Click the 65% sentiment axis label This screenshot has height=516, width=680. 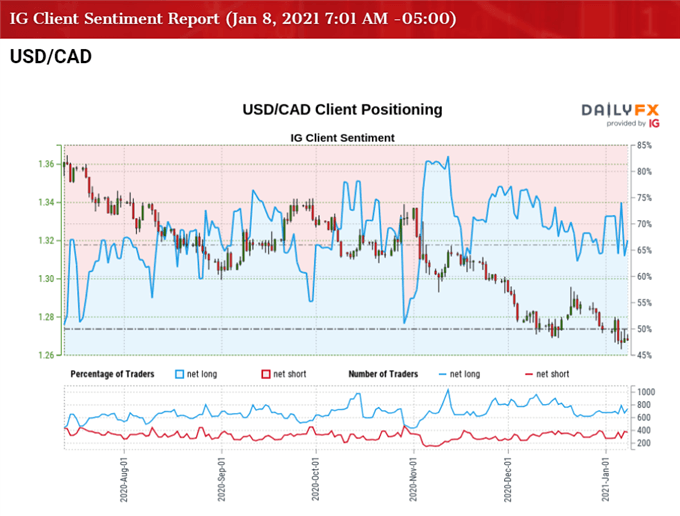[x=644, y=251]
